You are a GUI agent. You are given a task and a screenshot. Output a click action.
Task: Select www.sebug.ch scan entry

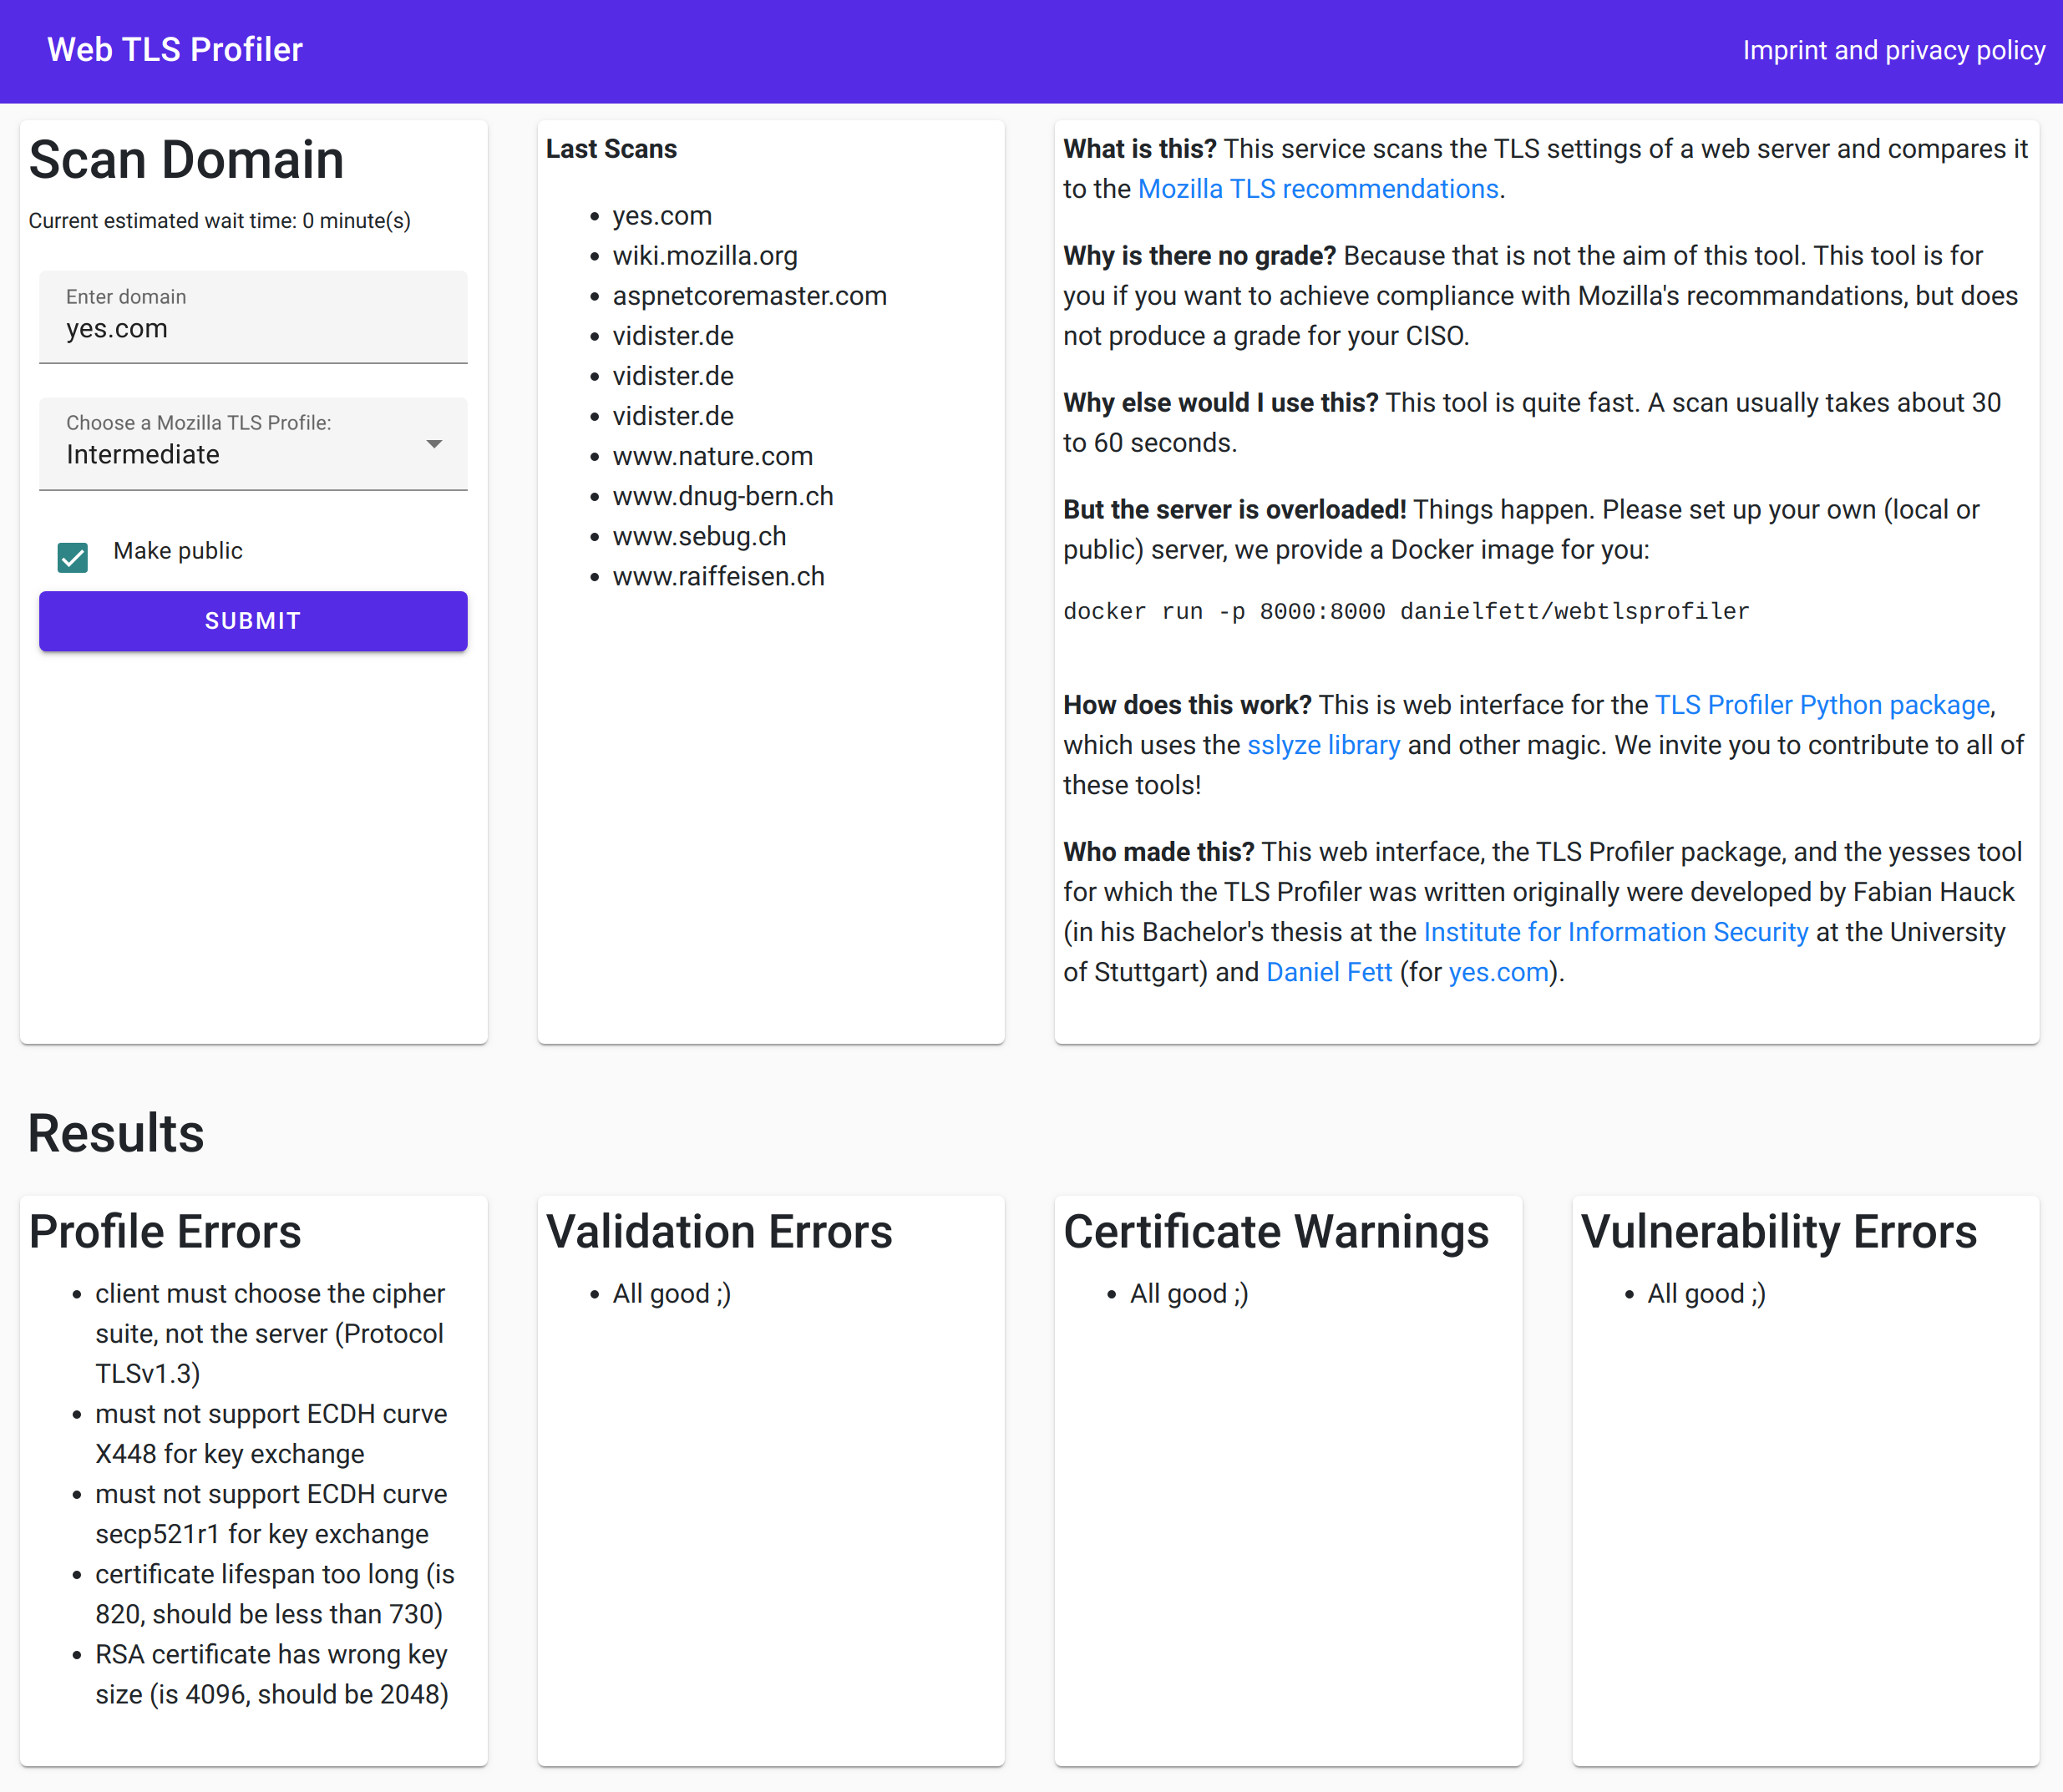click(699, 536)
